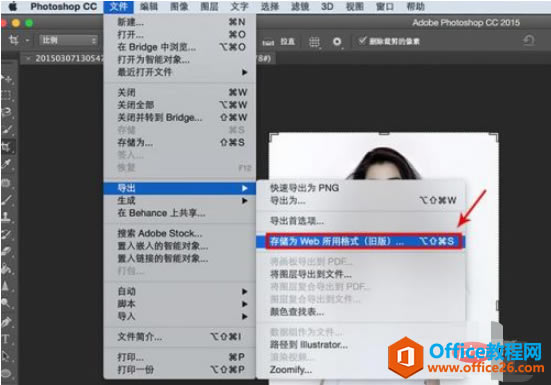This screenshot has height=385, width=551.
Task: Choose 打开... from File menu
Action: (x=181, y=34)
